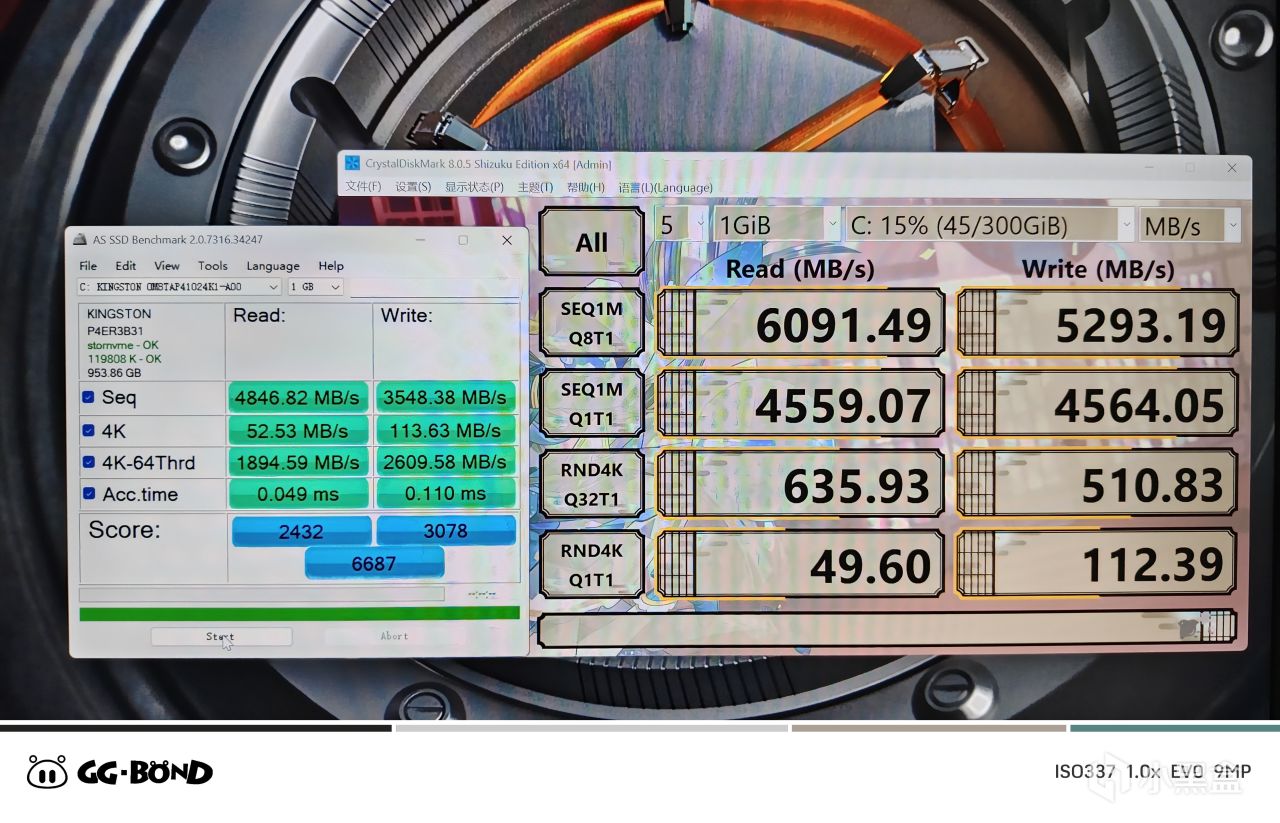Run the RND4K Q1T1 test
The image size is (1280, 823).
tap(591, 565)
